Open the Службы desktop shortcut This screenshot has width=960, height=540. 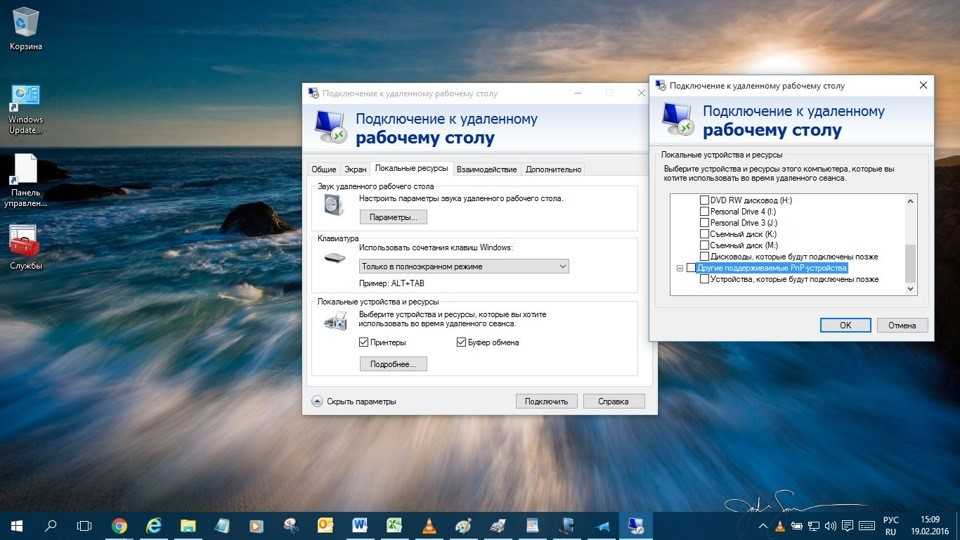[x=25, y=247]
